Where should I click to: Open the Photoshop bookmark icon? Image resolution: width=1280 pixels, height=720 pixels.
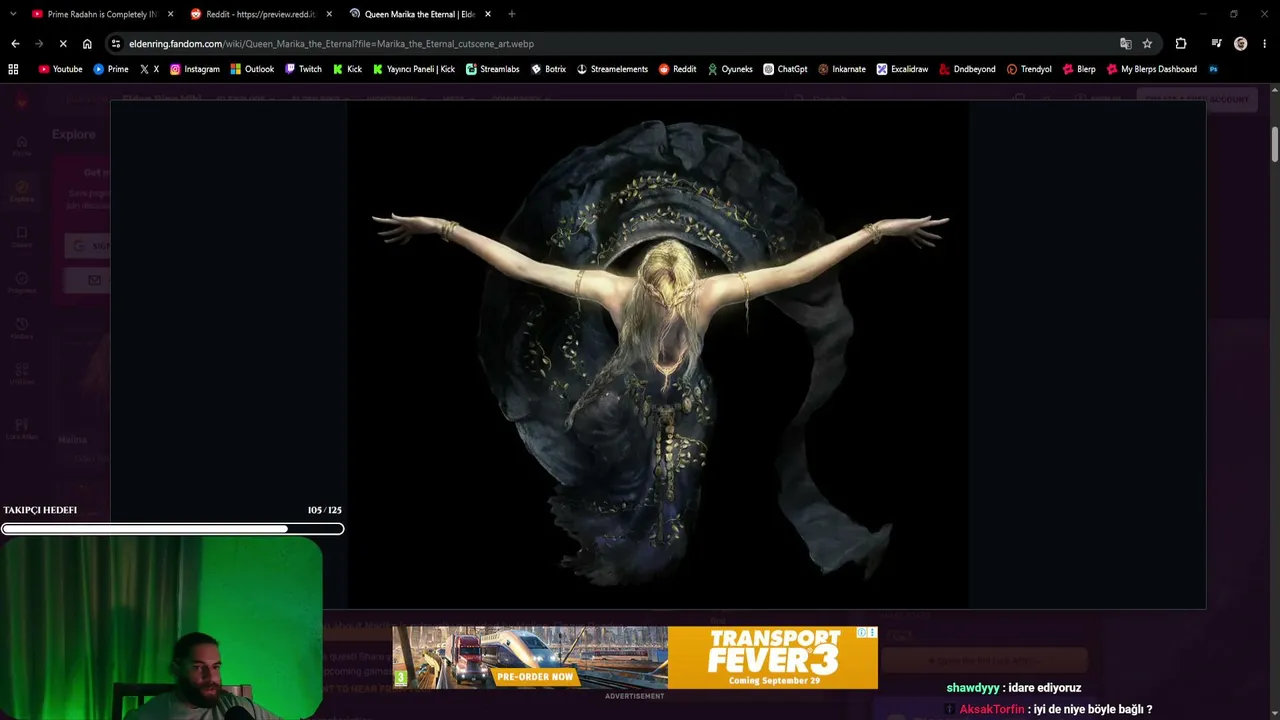click(1213, 69)
